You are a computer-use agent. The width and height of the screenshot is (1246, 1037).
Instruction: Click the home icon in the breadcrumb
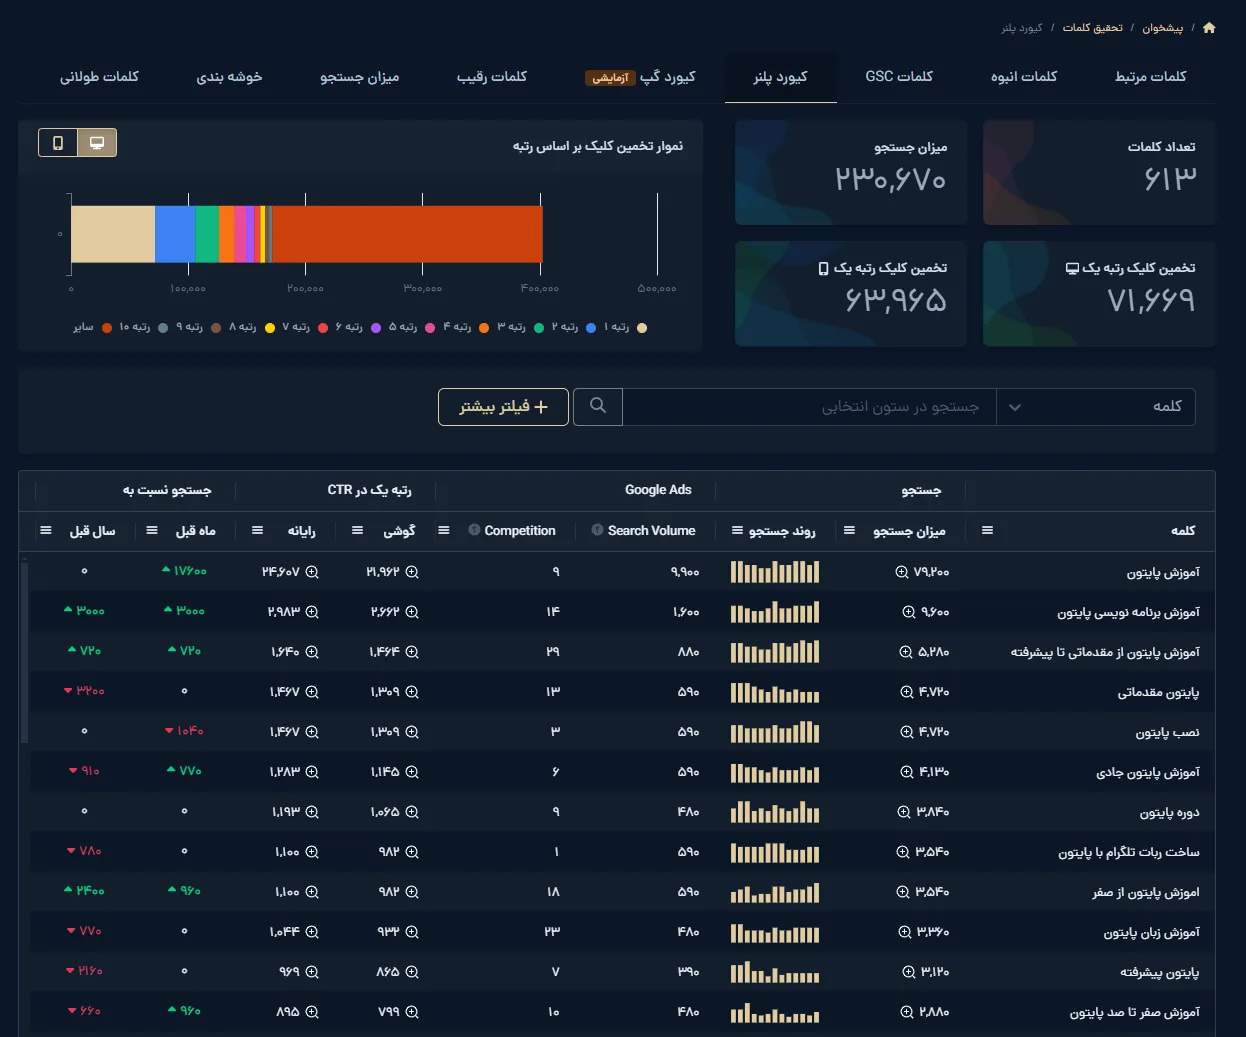pos(1209,28)
